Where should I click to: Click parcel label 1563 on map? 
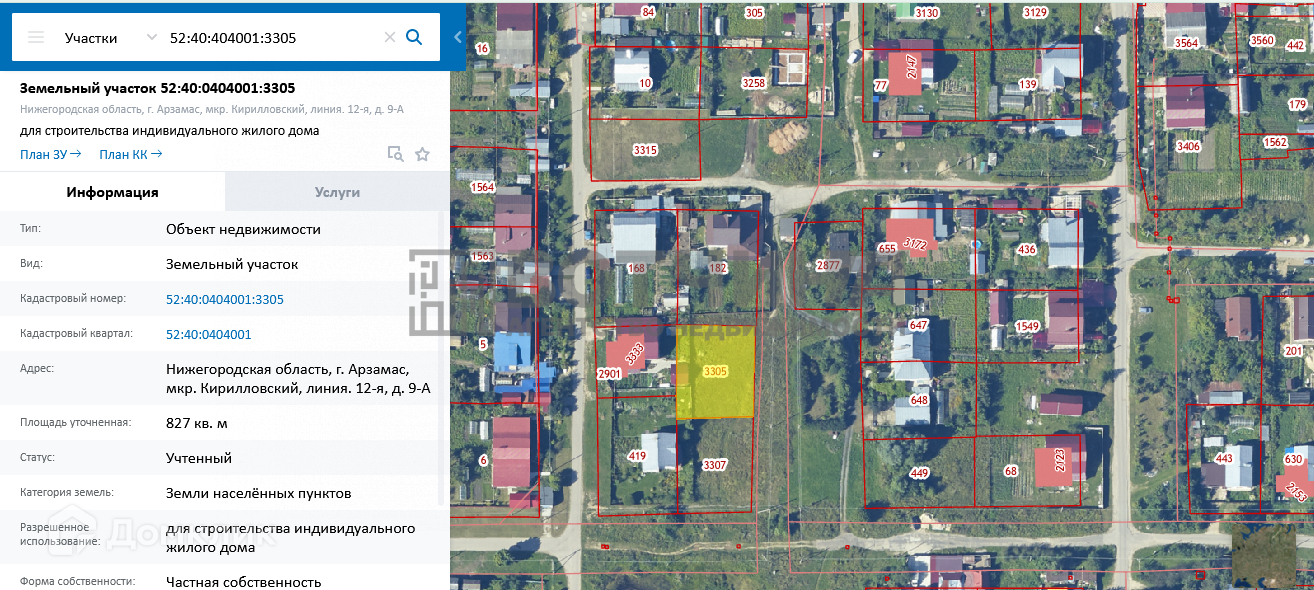[482, 256]
